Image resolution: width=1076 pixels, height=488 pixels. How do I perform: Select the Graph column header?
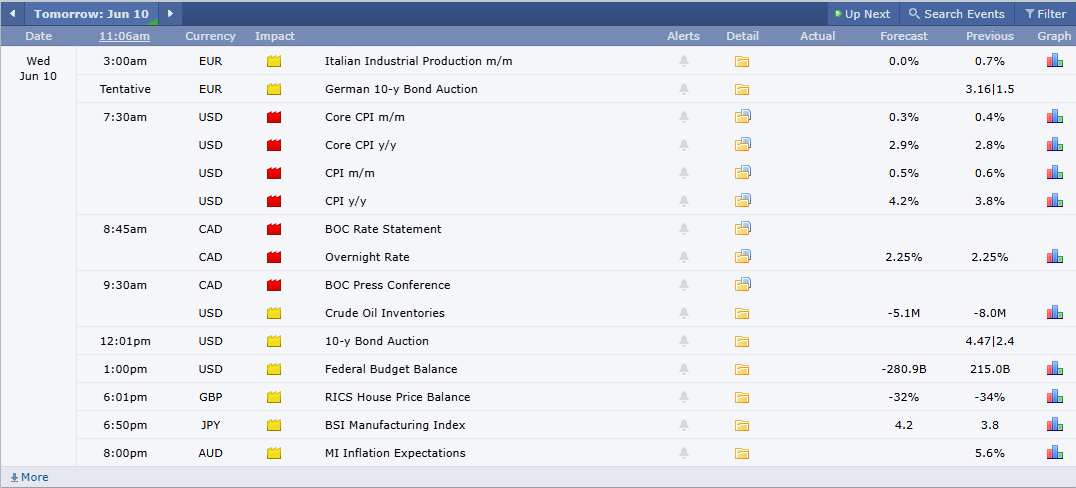tap(1054, 36)
